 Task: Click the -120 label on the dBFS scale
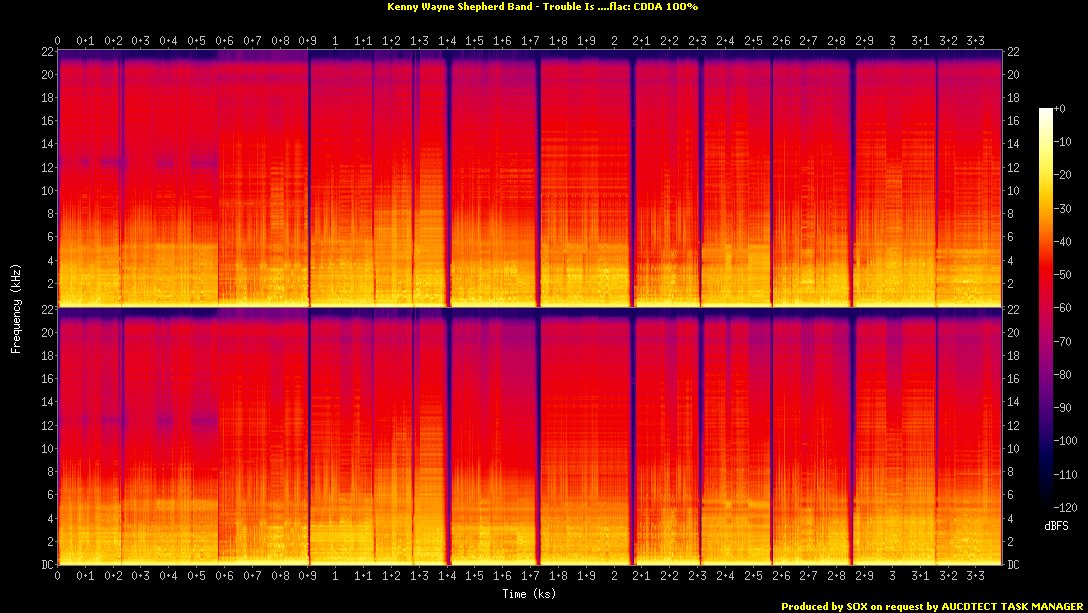point(1068,507)
